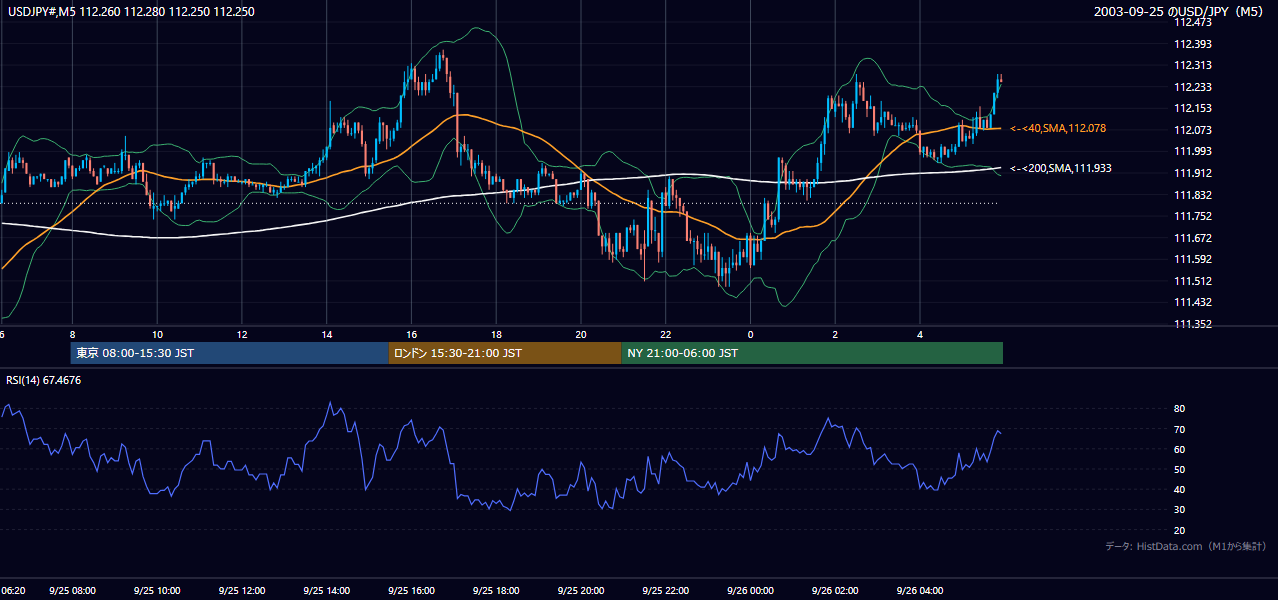Screen dimensions: 1278x600
Task: Click the 9/26 00:00 time axis label
Action: (751, 591)
